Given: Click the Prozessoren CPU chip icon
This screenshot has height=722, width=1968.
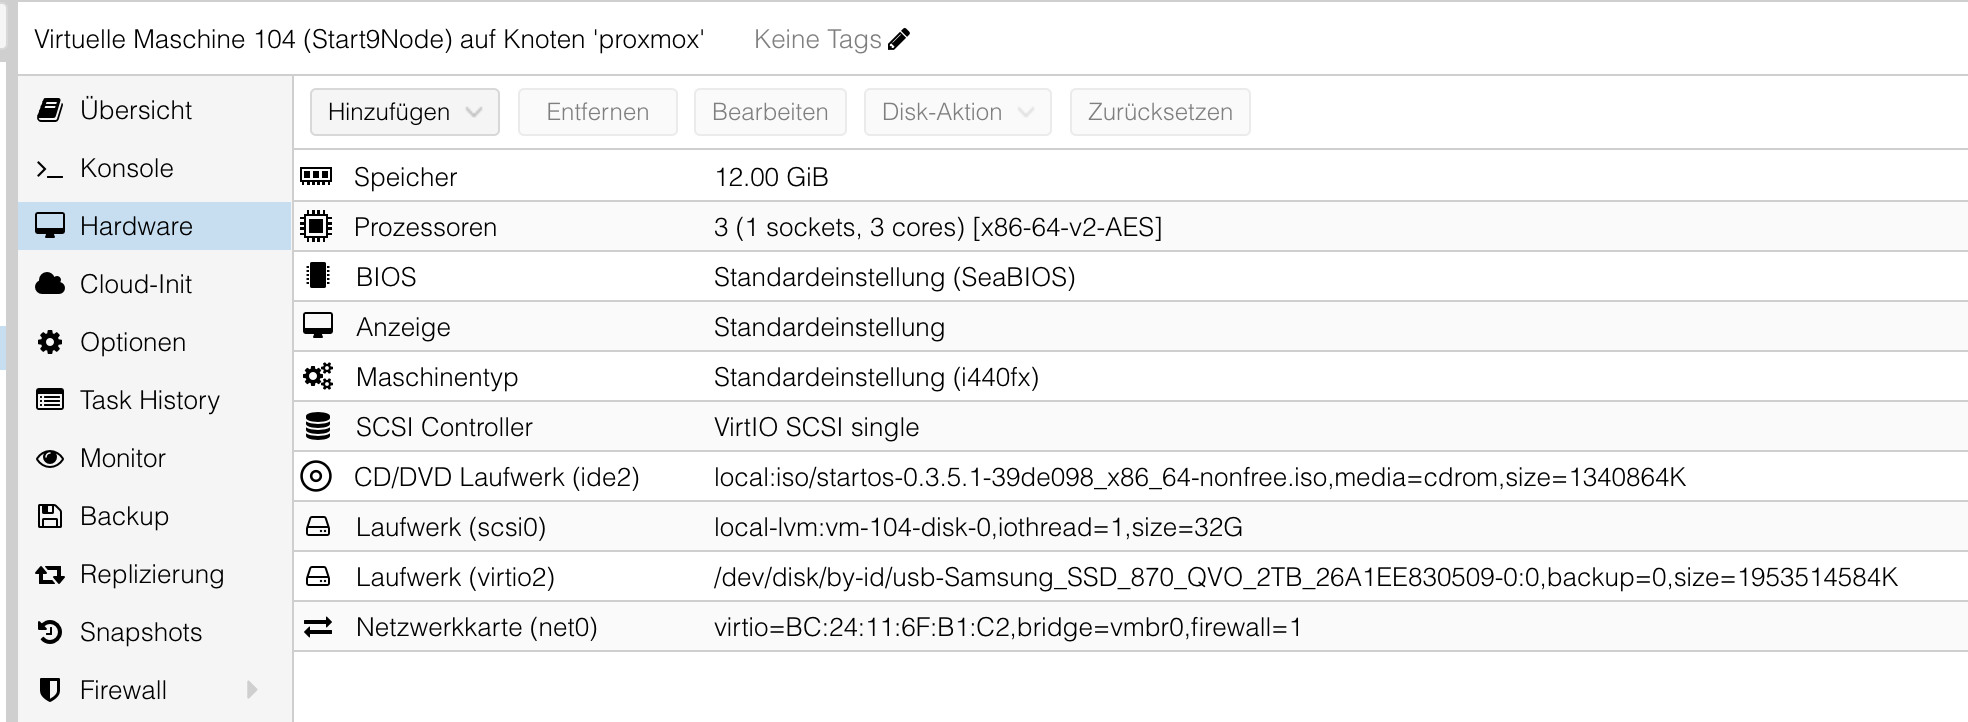Looking at the screenshot, I should pyautogui.click(x=316, y=227).
